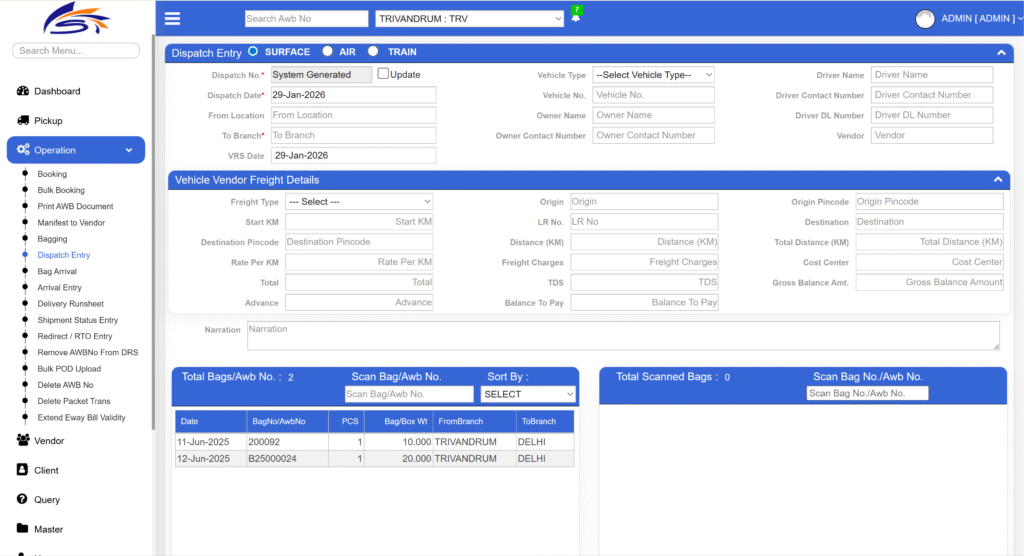Screen dimensions: 1024x556
Task: Click the admin user avatar icon
Action: 925,19
